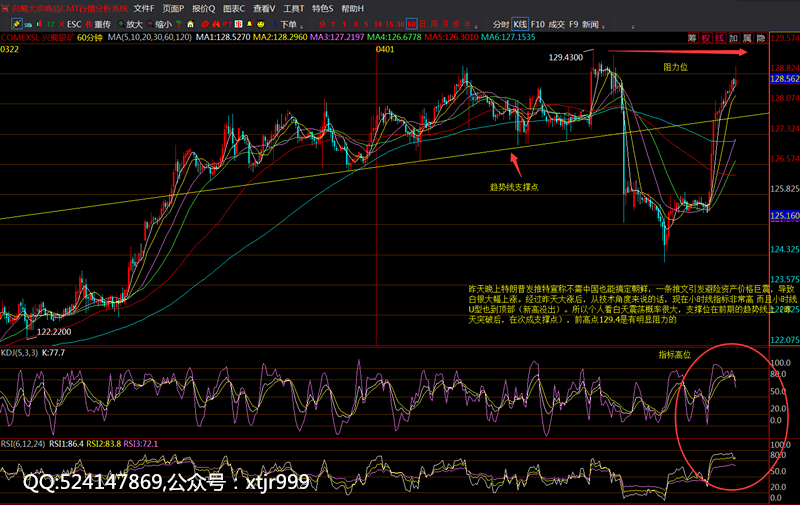This screenshot has height=505, width=800.
Task: Zoom in with the 放大 button
Action: point(130,24)
